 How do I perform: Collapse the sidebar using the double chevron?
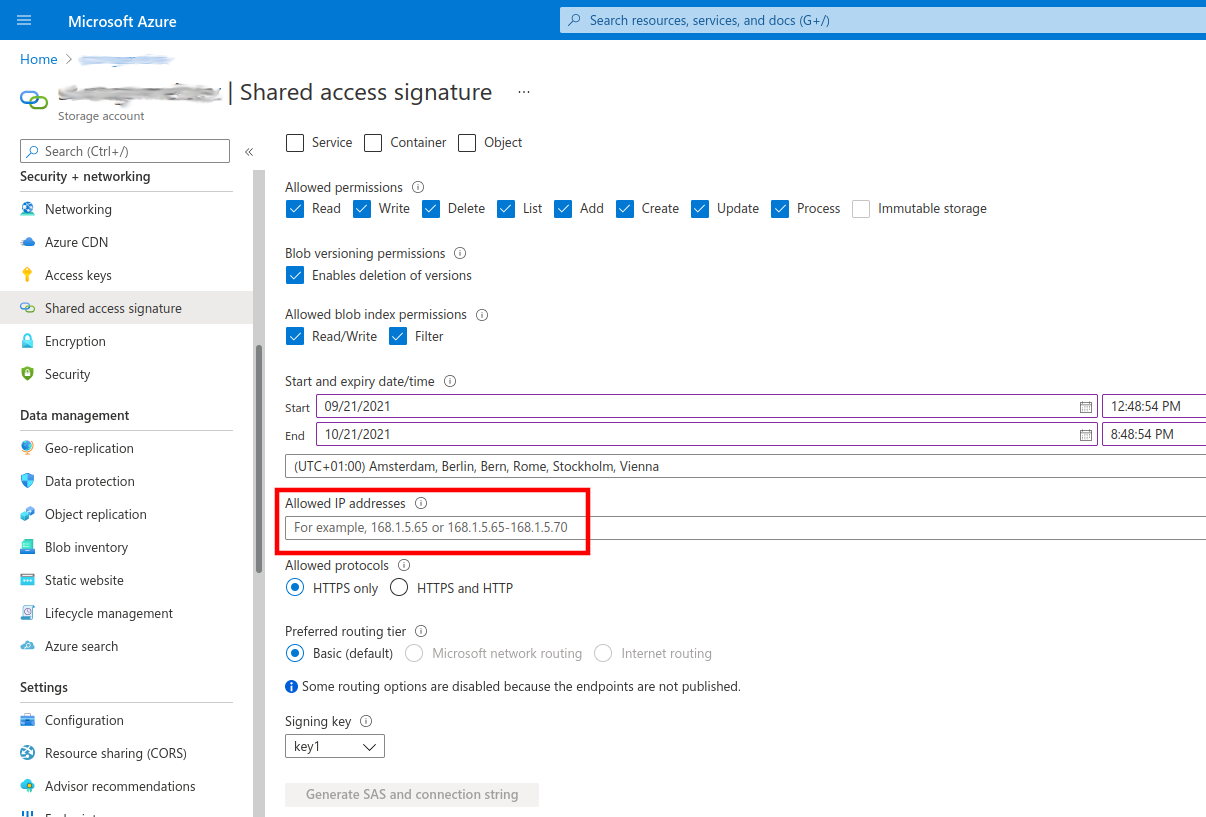pos(249,152)
